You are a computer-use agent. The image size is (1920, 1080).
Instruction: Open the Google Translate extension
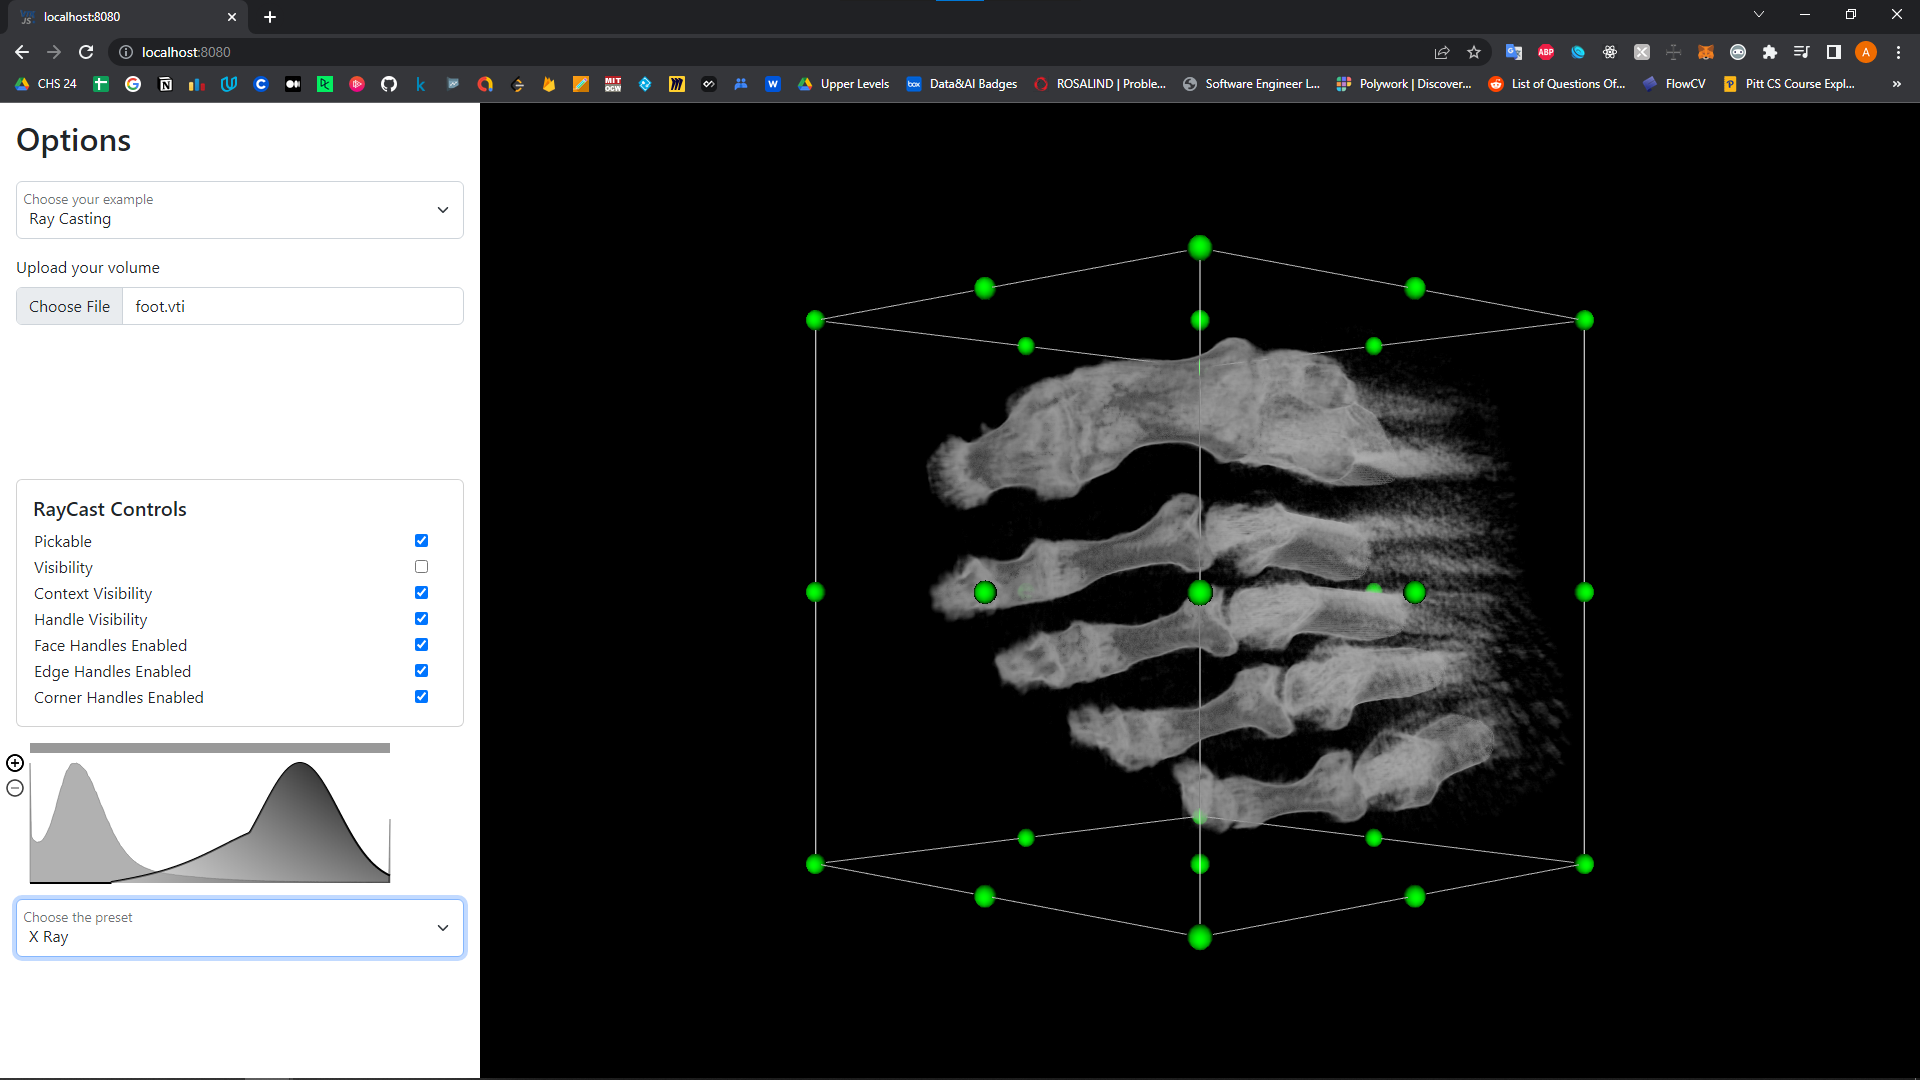click(1514, 52)
